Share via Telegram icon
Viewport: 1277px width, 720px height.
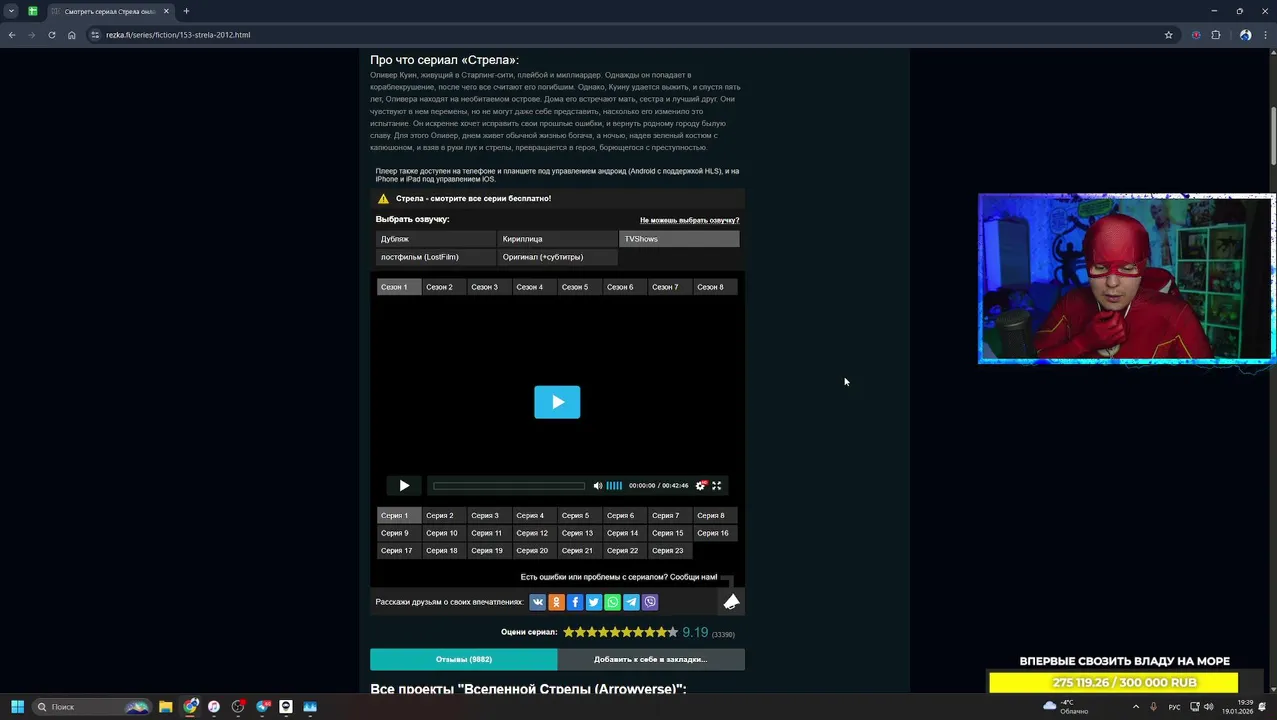click(631, 602)
